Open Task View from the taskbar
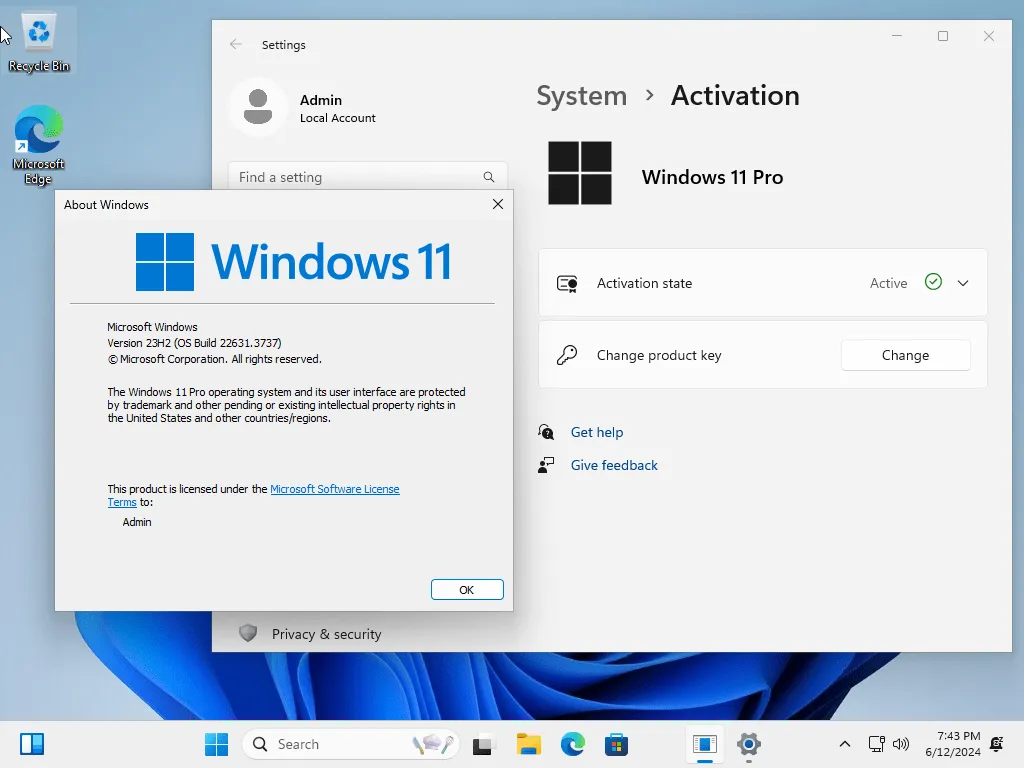The height and width of the screenshot is (768, 1024). coord(483,744)
